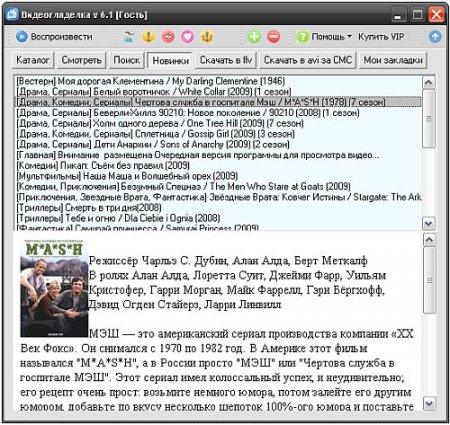Click the yellow exclamation mark toolbar icon
Viewport: 450px width, 425px height.
click(x=148, y=36)
